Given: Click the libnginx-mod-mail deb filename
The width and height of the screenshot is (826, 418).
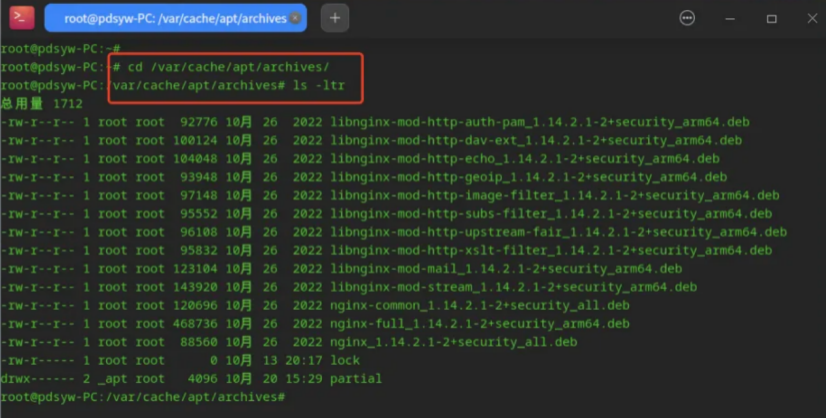Looking at the screenshot, I should pos(506,269).
